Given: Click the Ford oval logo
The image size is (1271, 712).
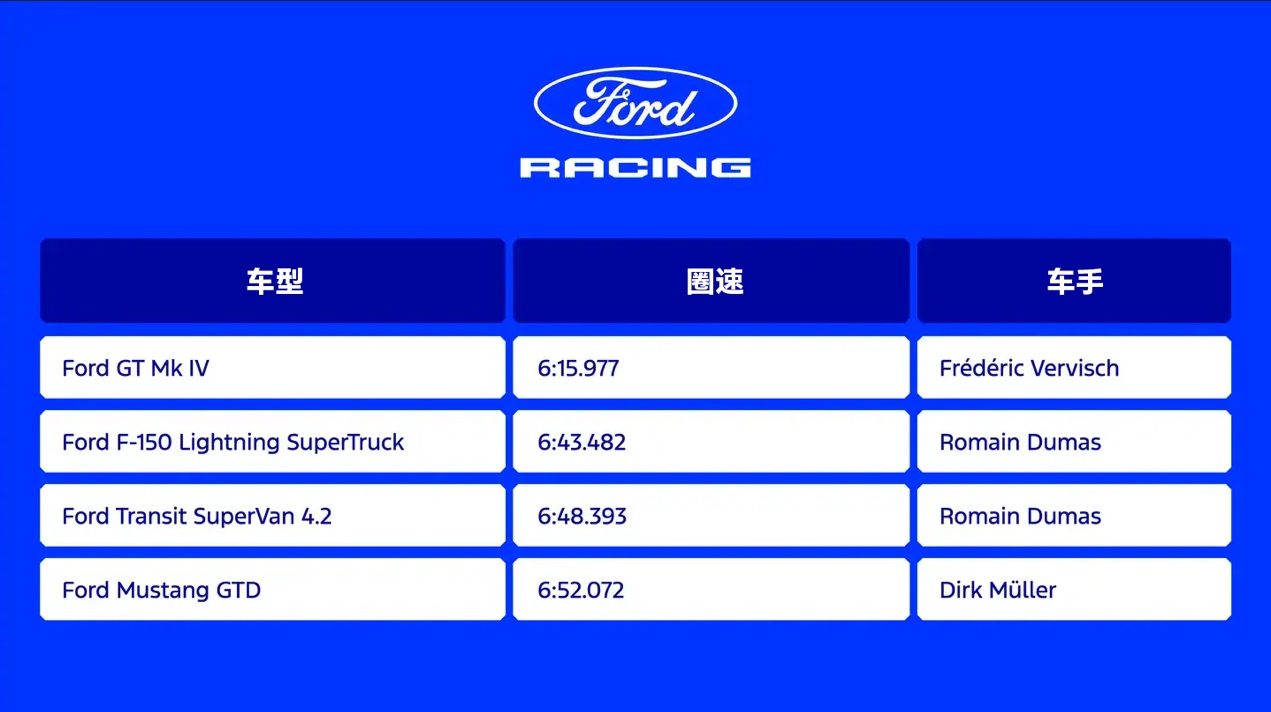Looking at the screenshot, I should point(635,103).
